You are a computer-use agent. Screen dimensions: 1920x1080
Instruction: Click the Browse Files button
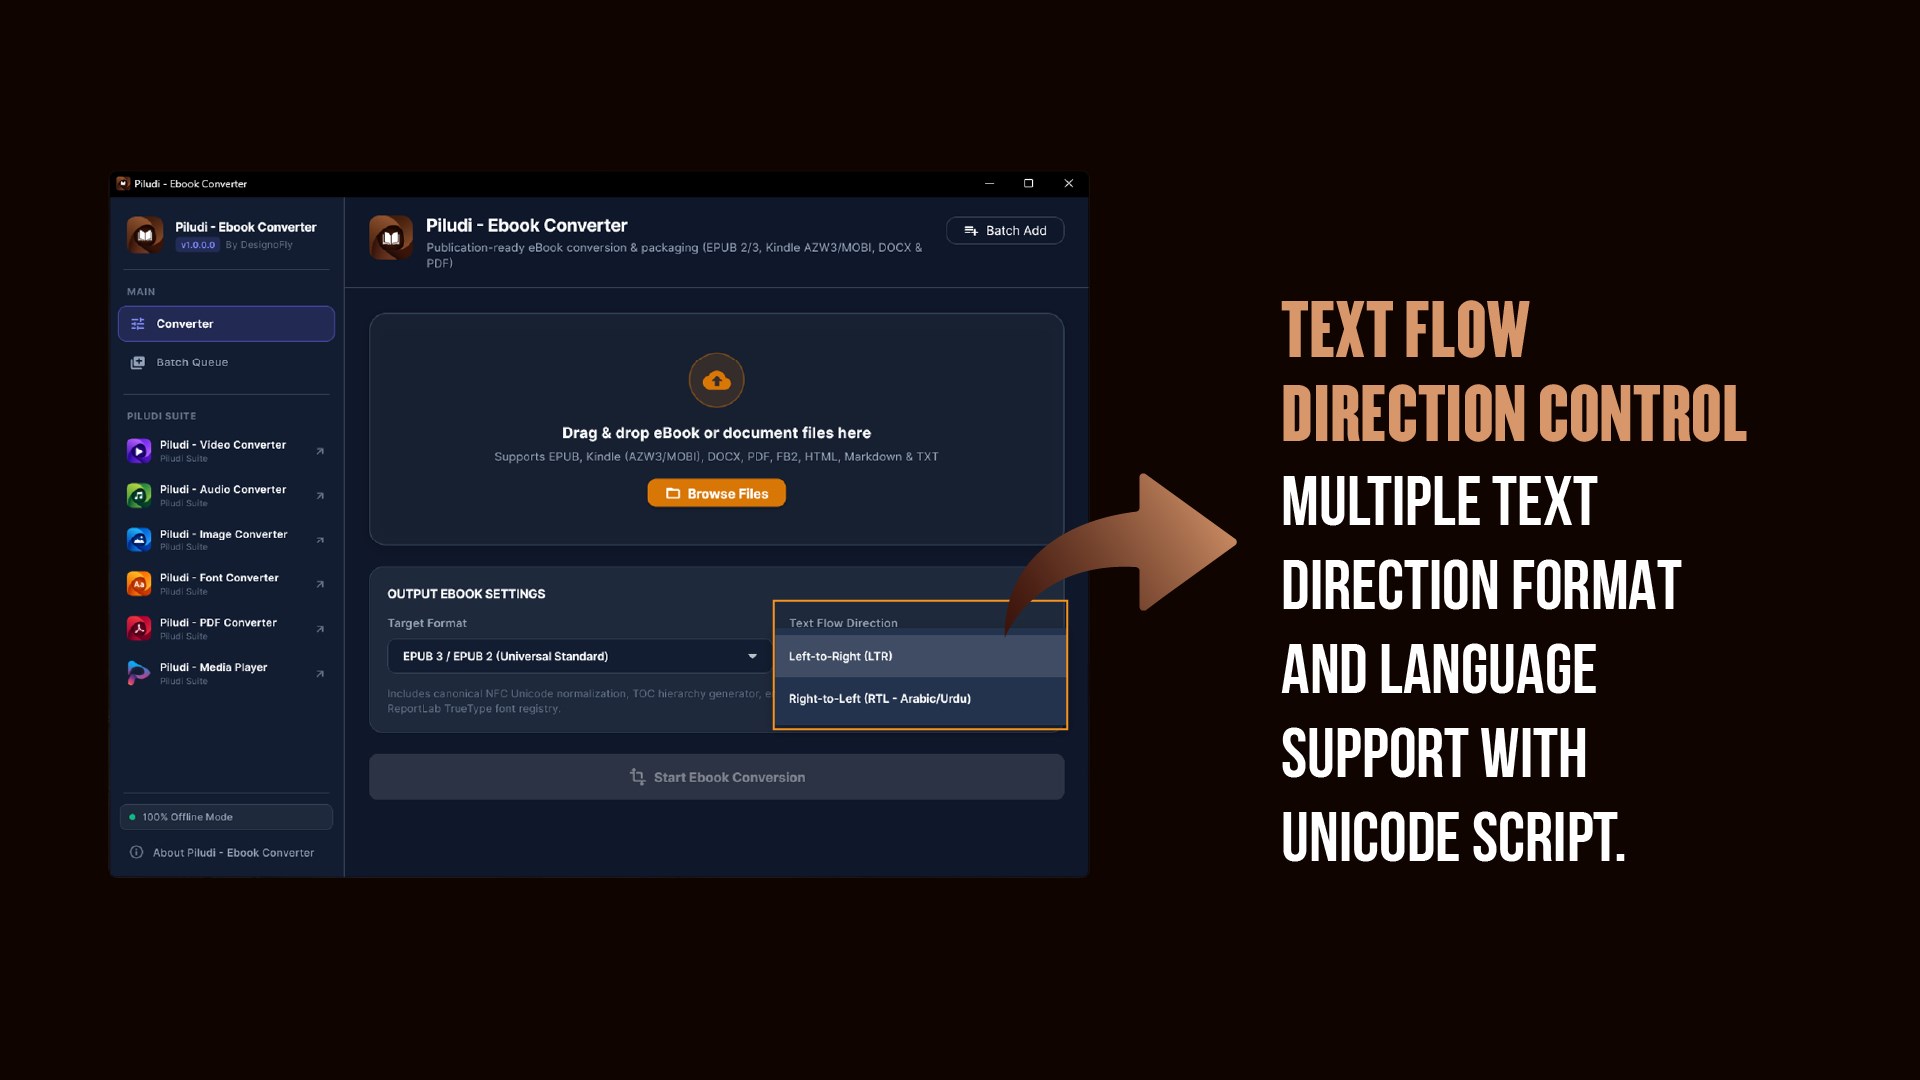717,494
